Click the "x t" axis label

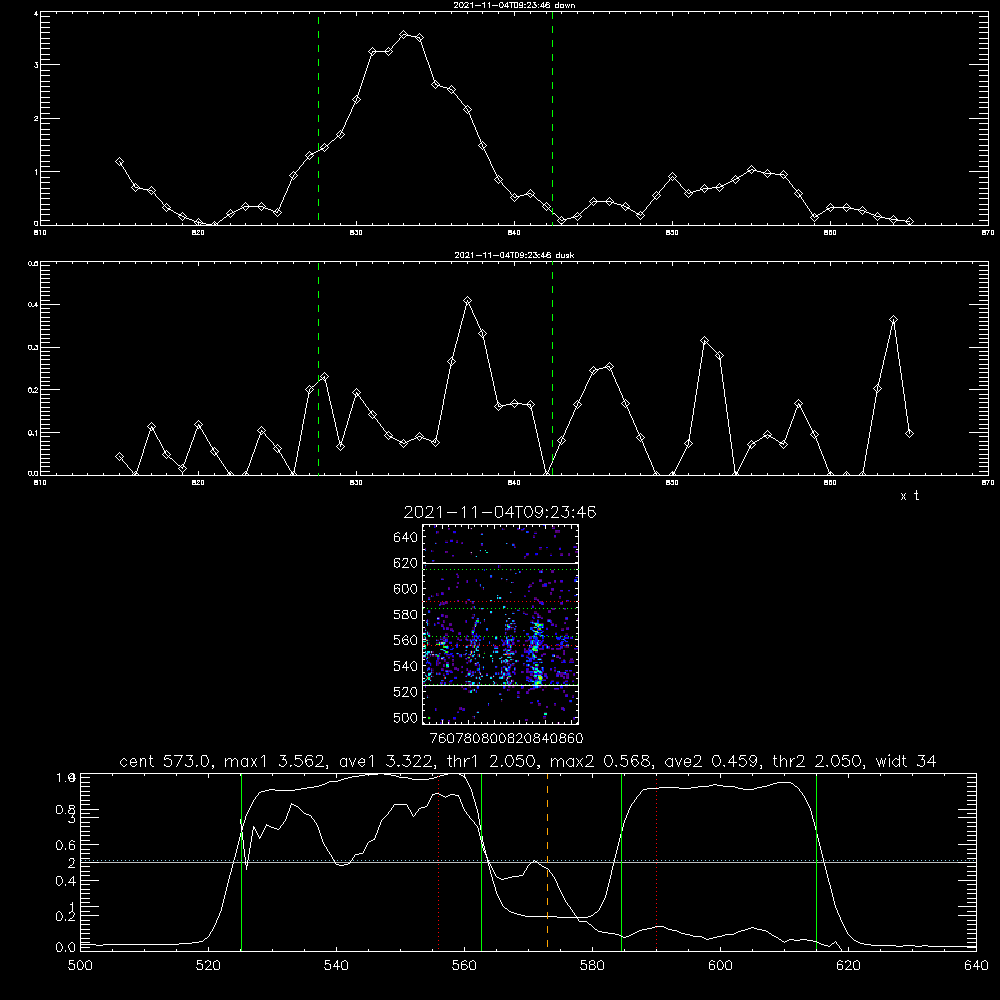coord(909,496)
